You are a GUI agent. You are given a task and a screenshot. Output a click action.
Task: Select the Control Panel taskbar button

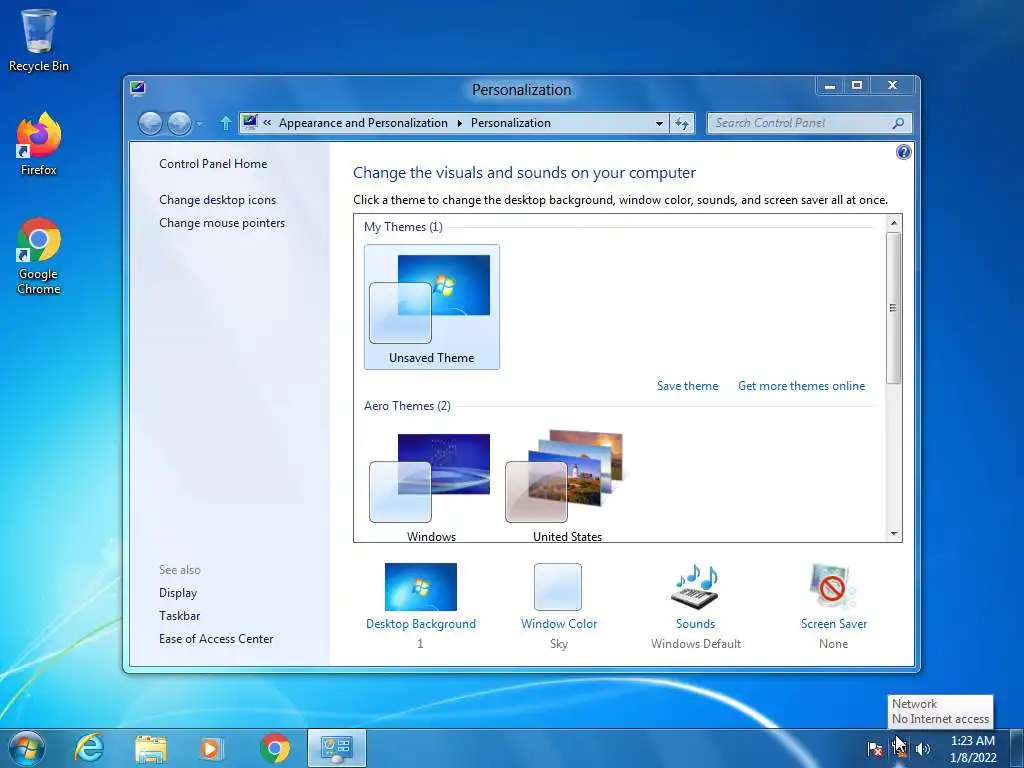point(337,748)
